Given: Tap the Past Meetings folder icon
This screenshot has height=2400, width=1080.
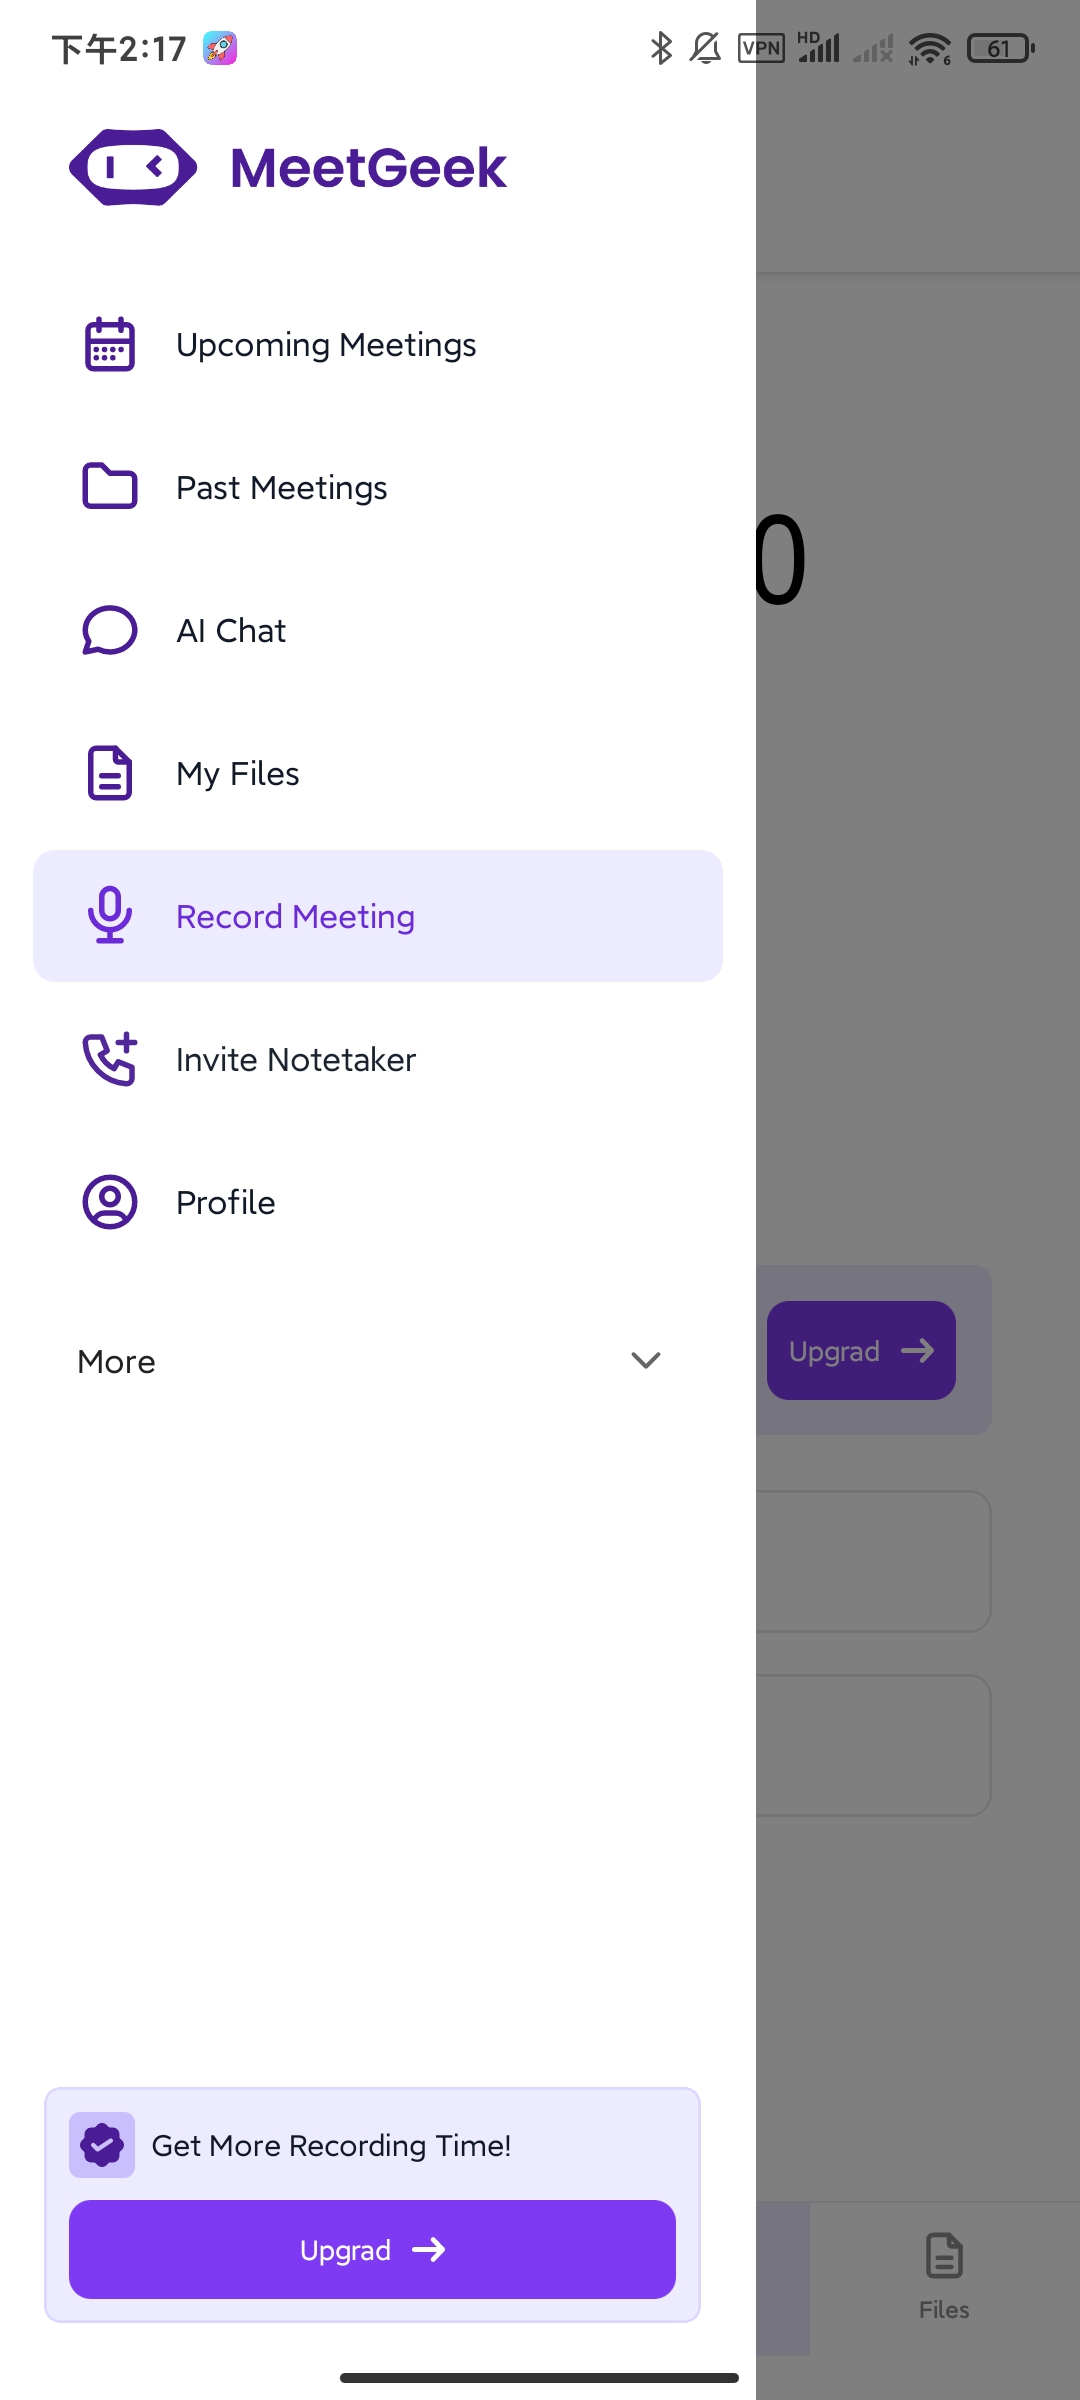Looking at the screenshot, I should [x=110, y=487].
